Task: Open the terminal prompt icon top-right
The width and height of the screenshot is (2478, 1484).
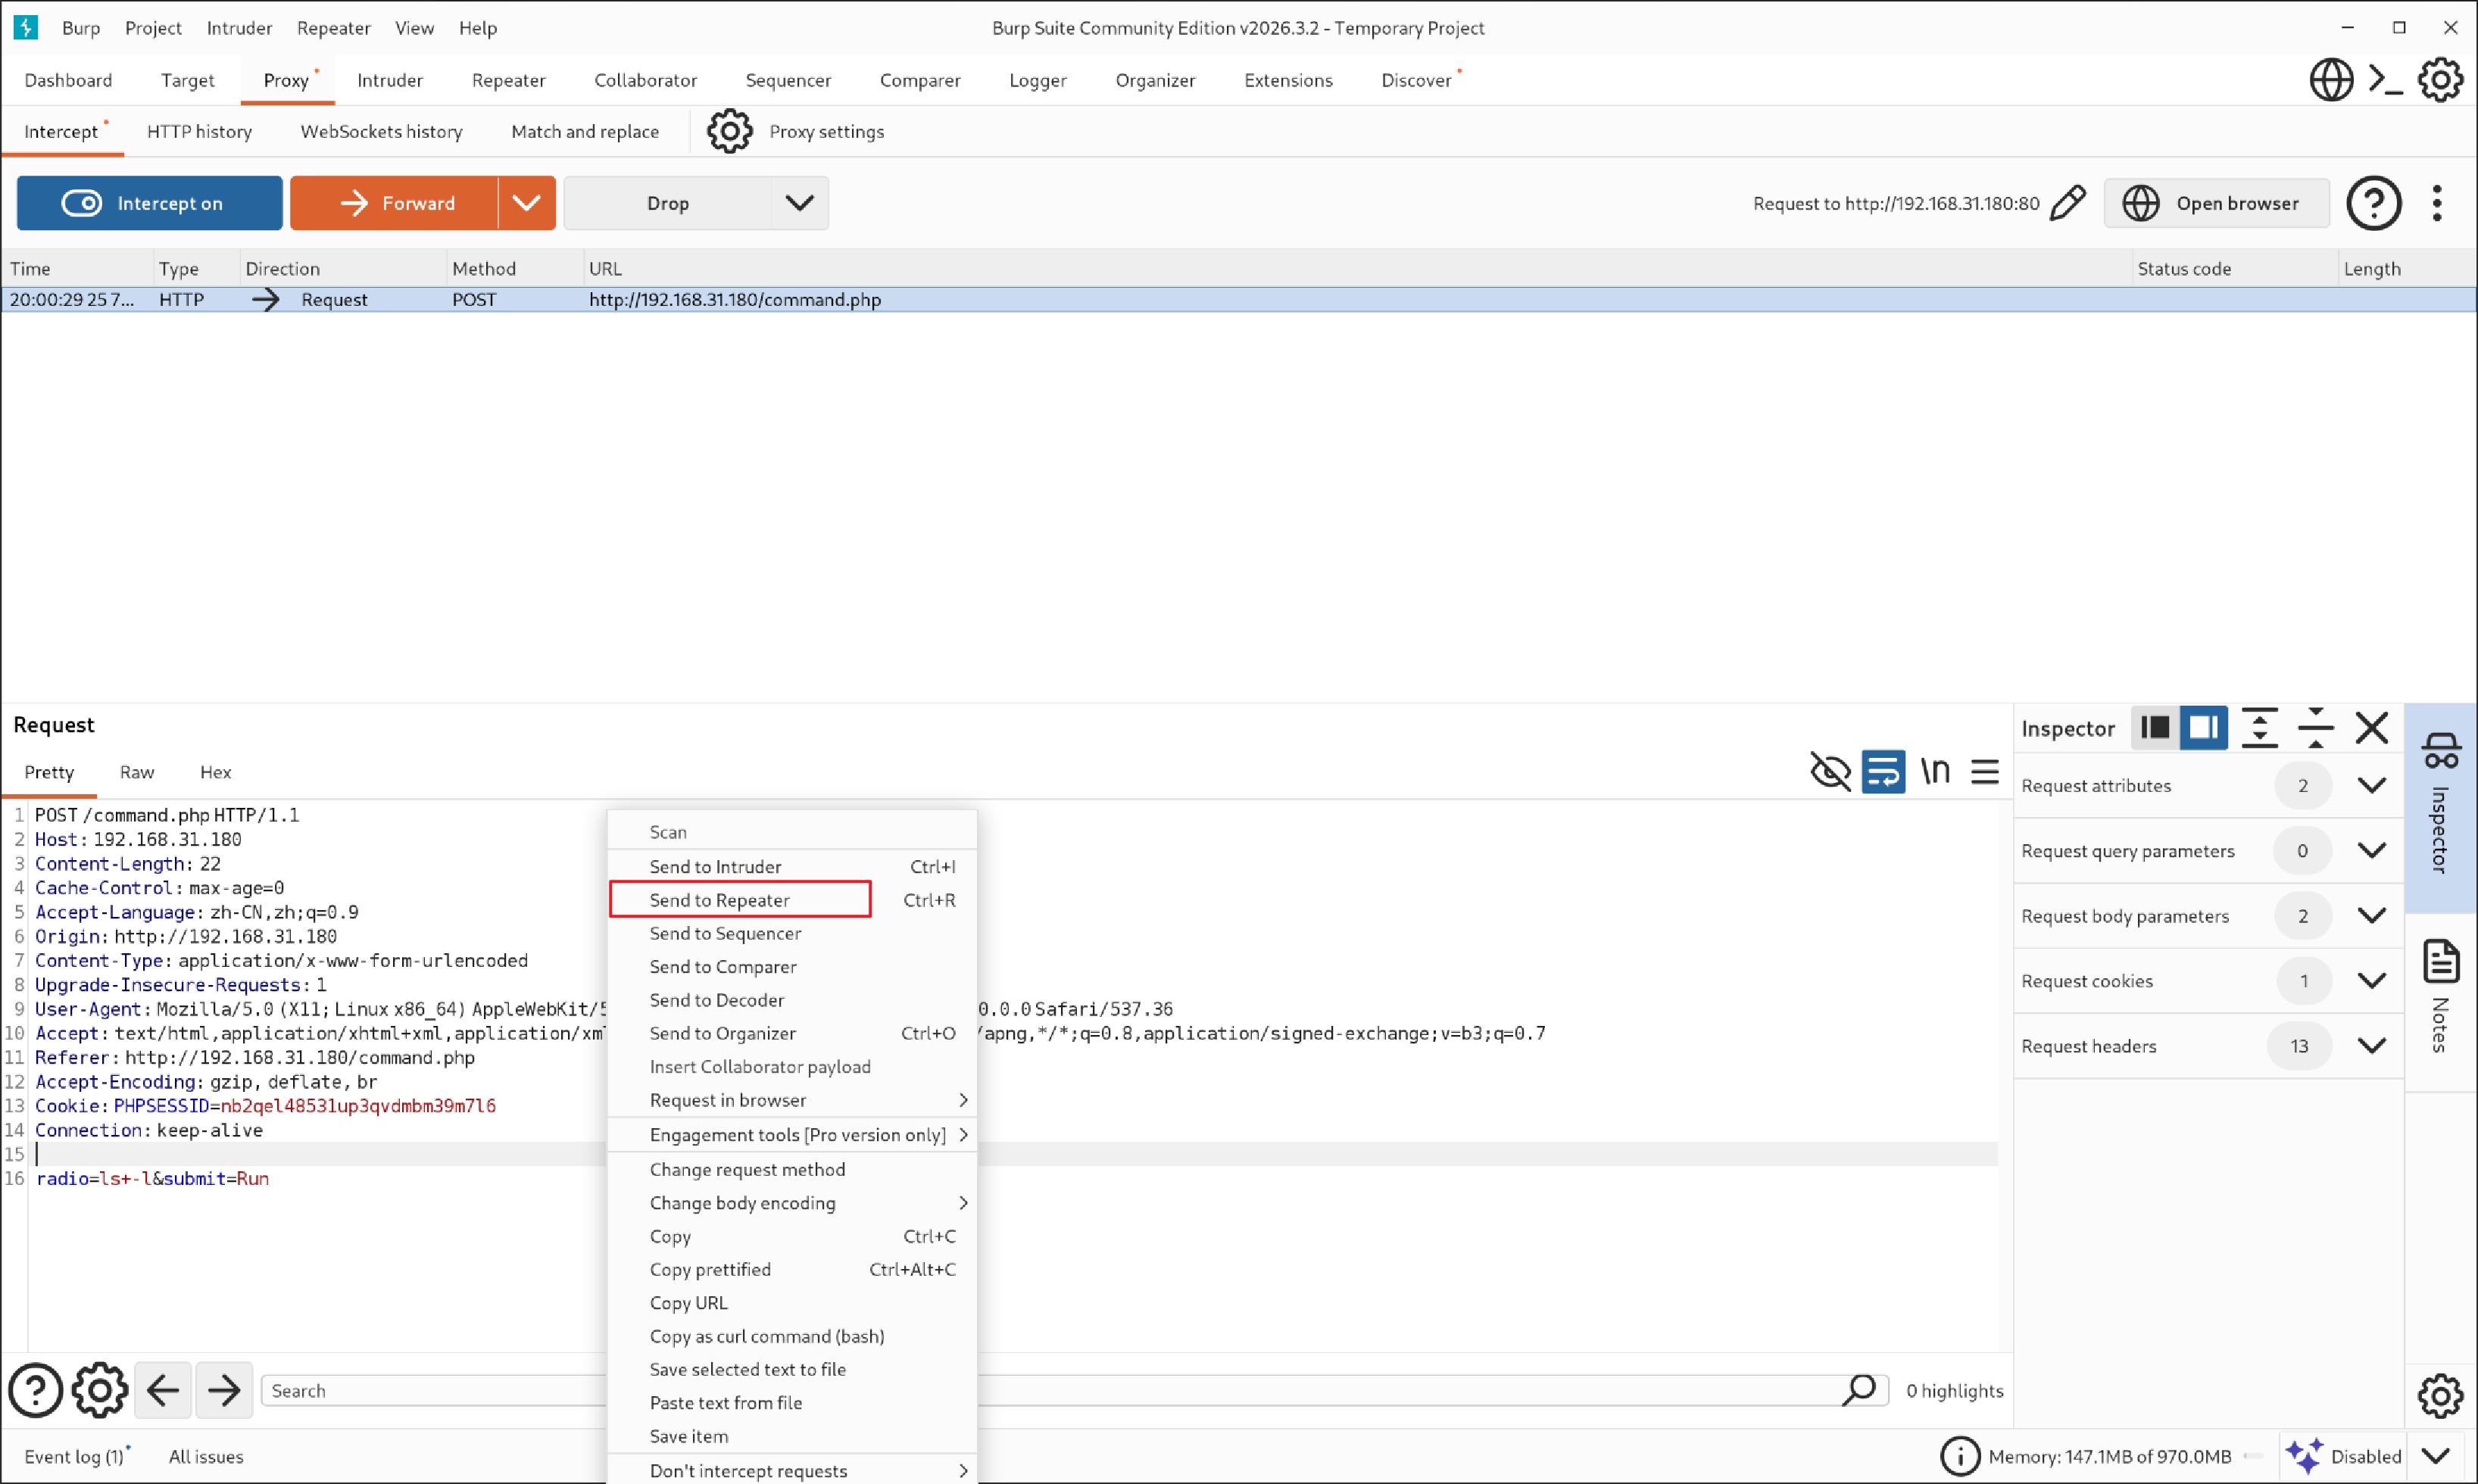Action: pos(2386,80)
